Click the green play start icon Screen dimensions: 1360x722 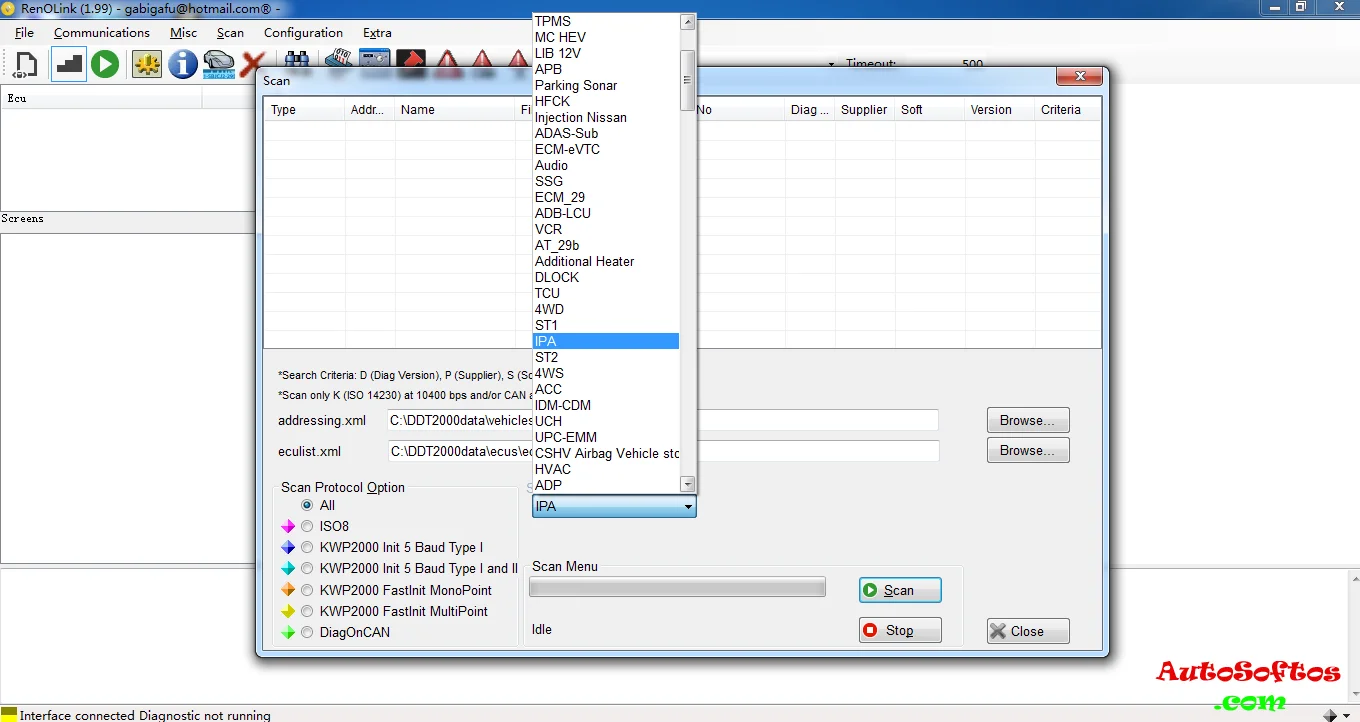pyautogui.click(x=105, y=65)
